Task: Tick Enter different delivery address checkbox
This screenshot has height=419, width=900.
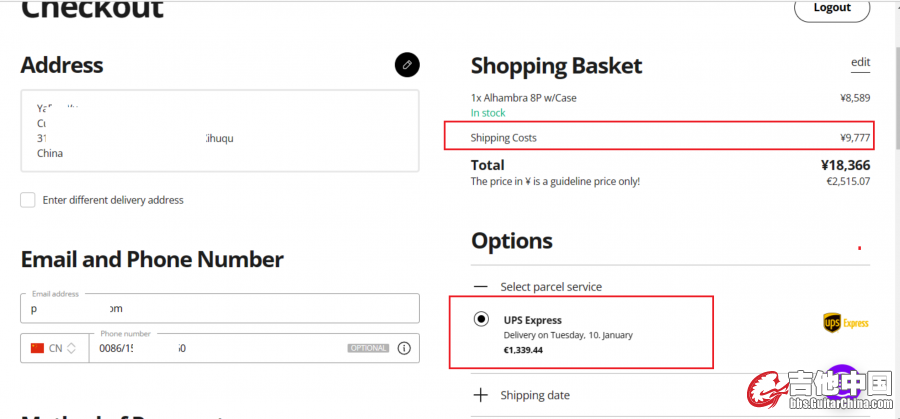Action: pyautogui.click(x=28, y=200)
